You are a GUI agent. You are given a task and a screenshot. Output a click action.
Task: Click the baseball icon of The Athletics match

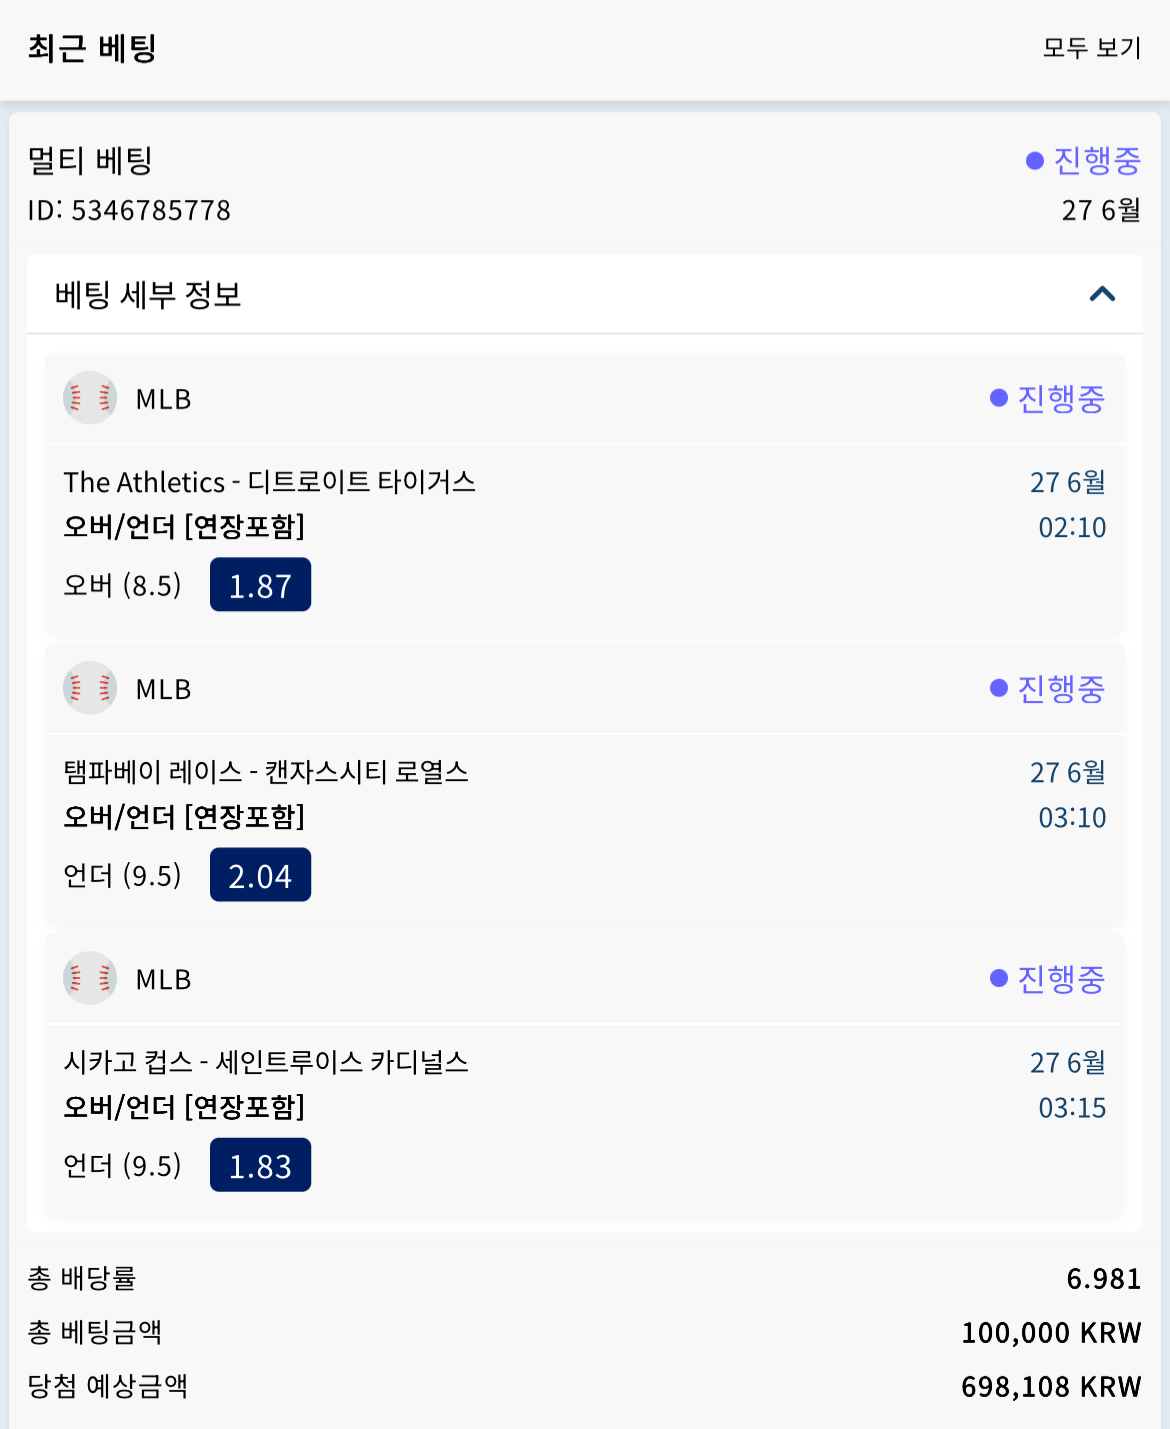click(90, 398)
